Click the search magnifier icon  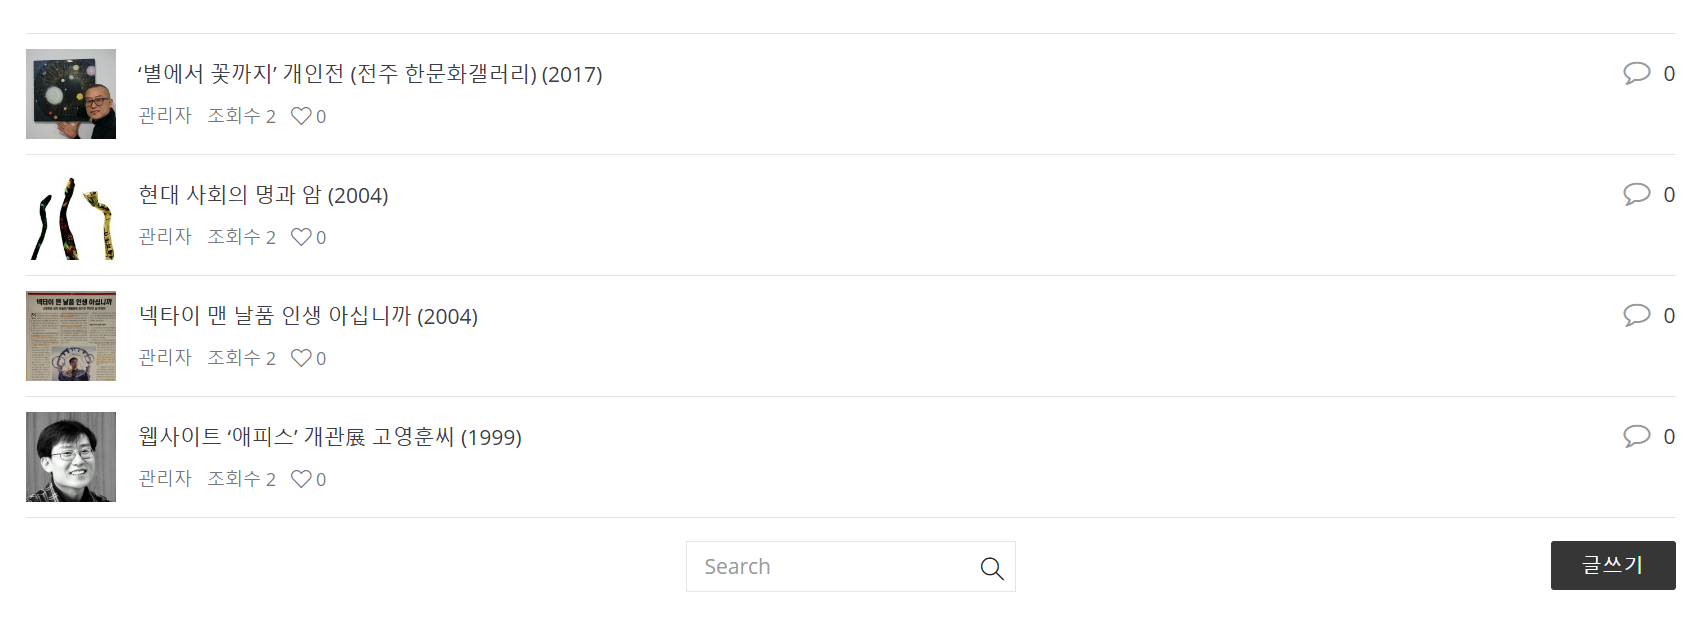pos(991,568)
